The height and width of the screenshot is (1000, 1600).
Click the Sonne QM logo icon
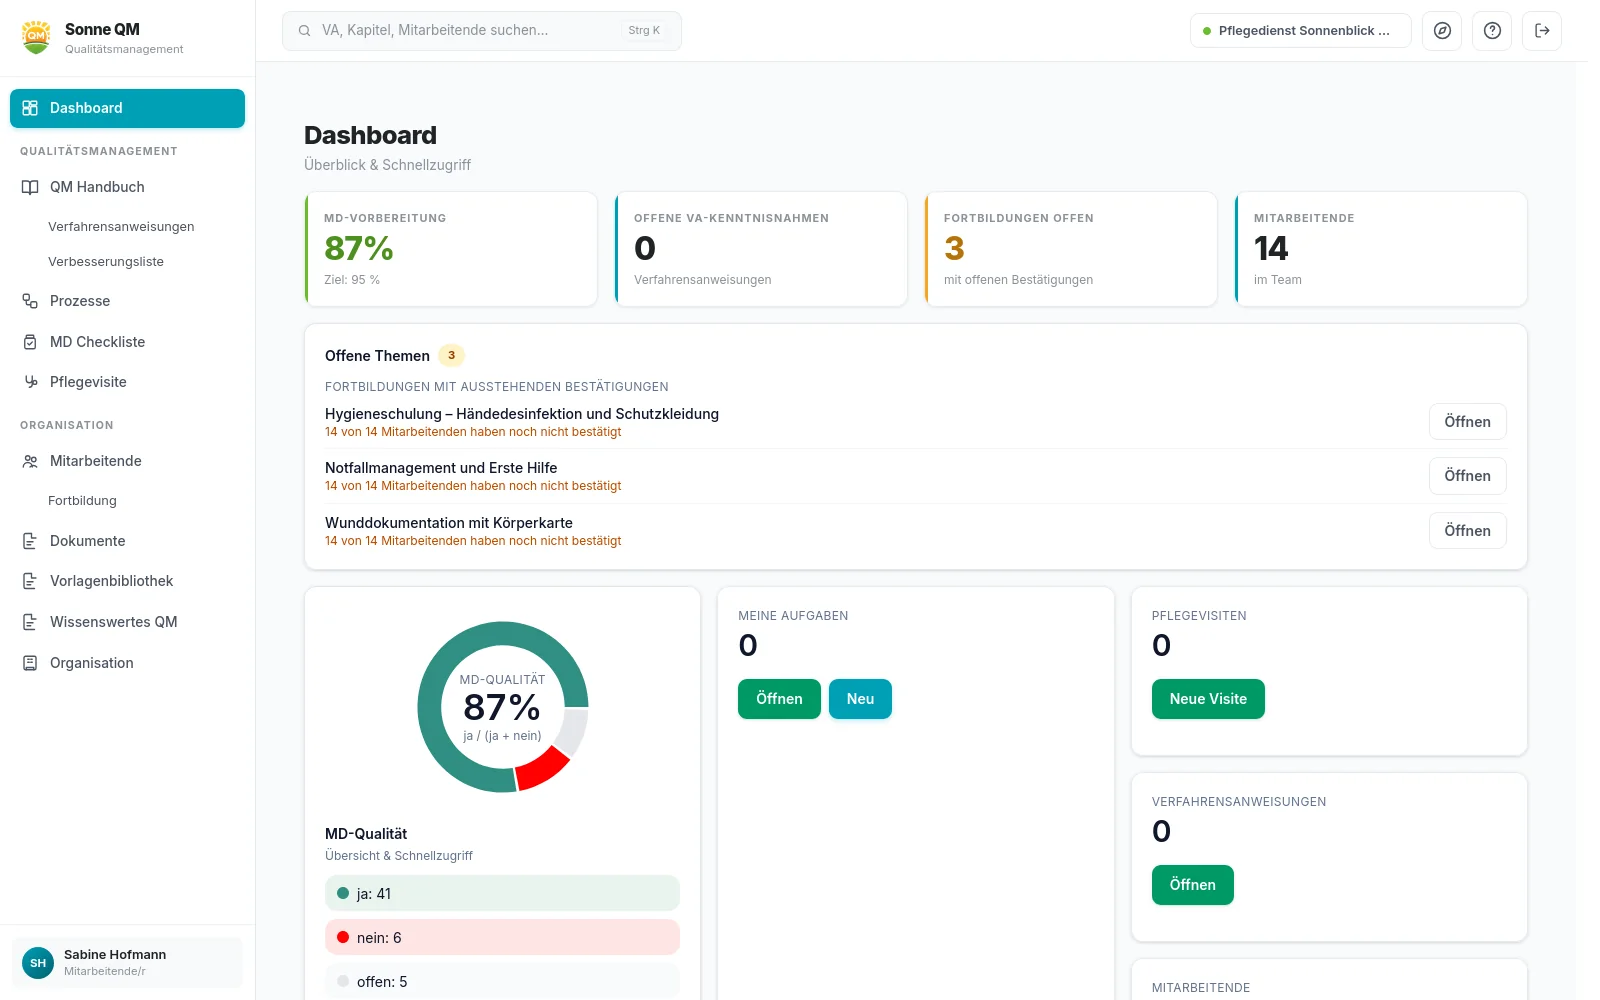[x=37, y=37]
